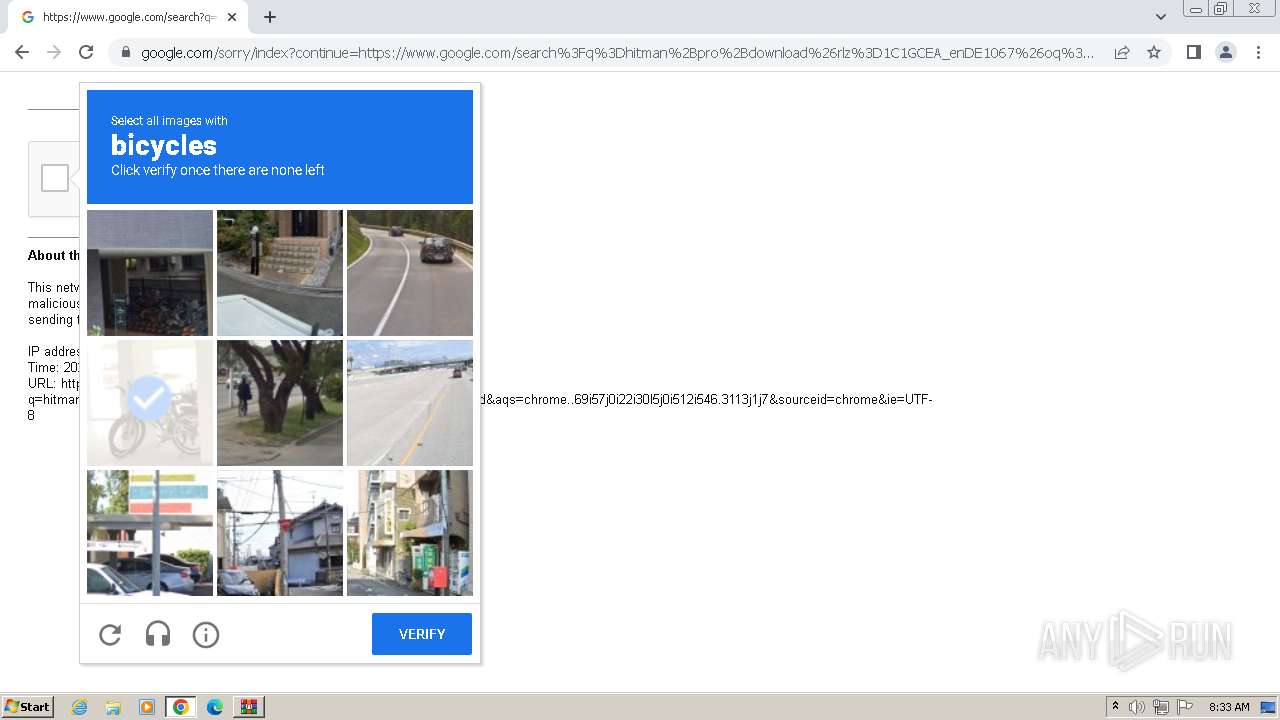Select tile with gas station signpost
This screenshot has height=720, width=1280.
(150, 533)
